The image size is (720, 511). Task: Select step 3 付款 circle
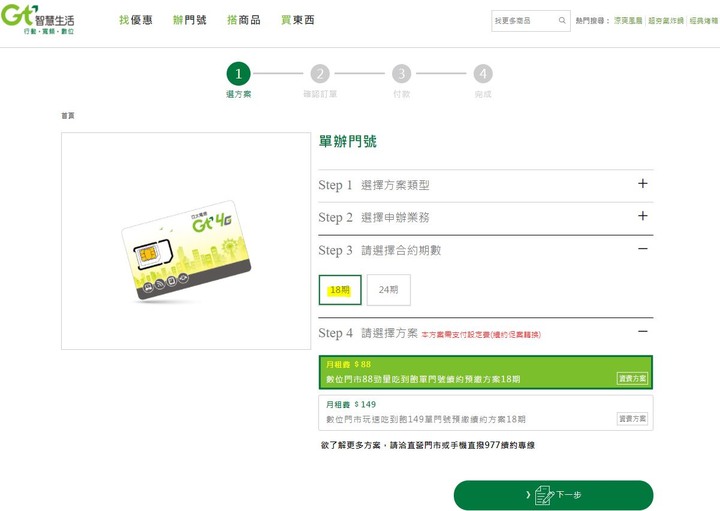click(x=401, y=74)
